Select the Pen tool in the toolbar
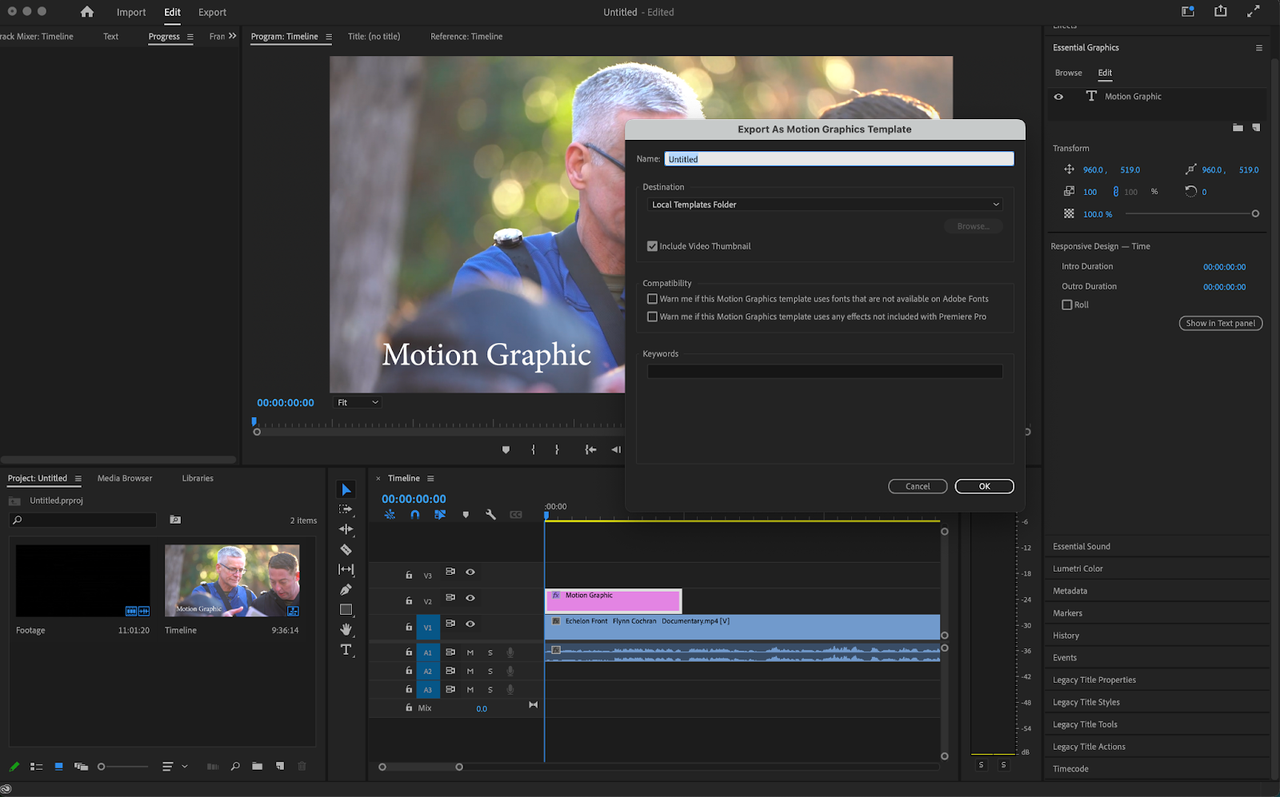 (x=346, y=589)
